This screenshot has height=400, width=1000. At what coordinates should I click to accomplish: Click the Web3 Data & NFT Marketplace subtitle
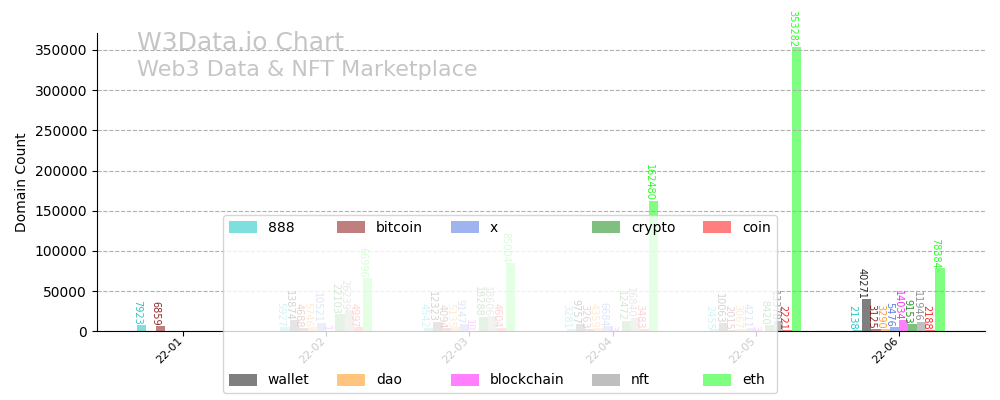(307, 70)
